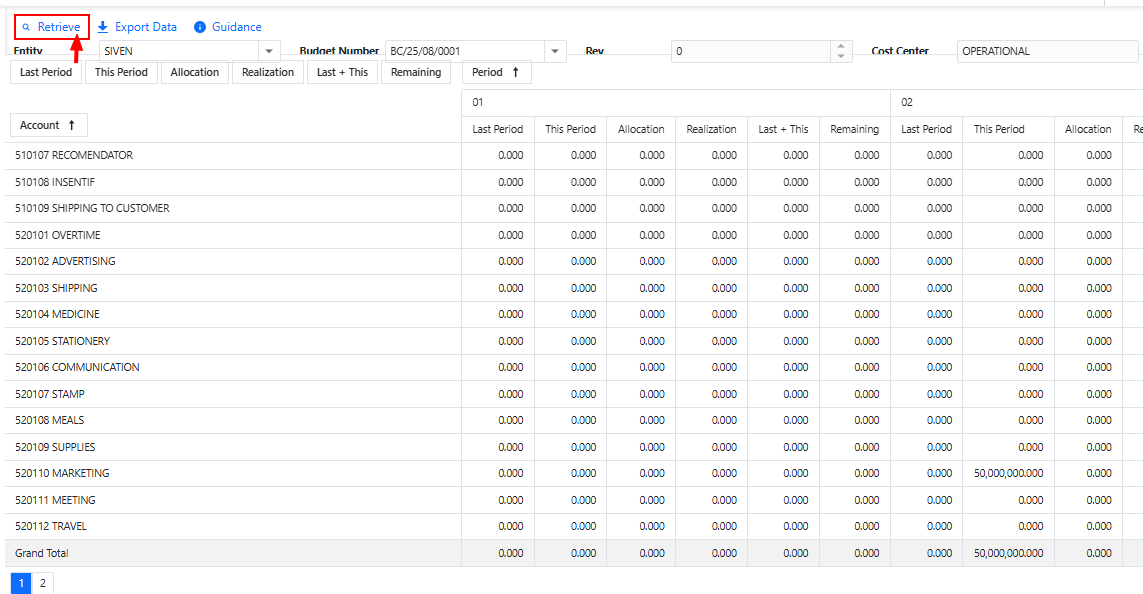Open the Budget Number dropdown arrow
This screenshot has height=594, width=1143.
pyautogui.click(x=555, y=51)
